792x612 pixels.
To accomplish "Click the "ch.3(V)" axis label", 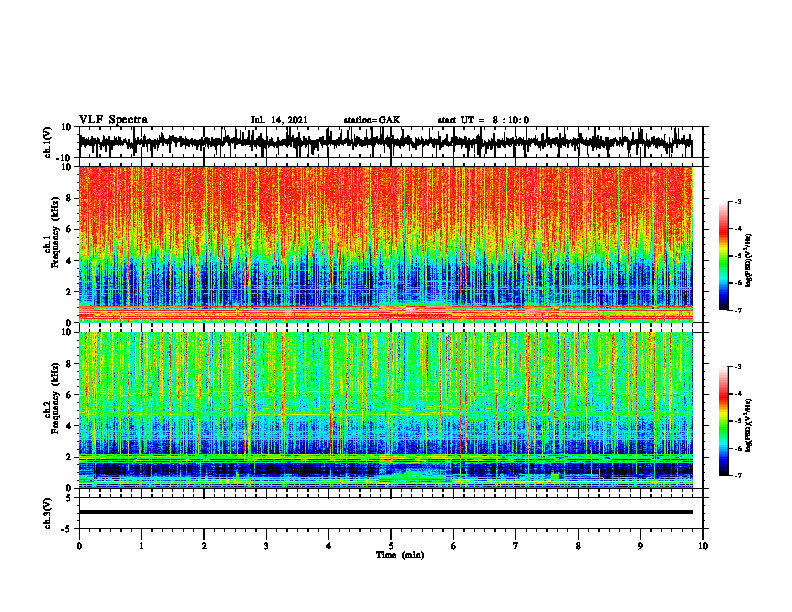I will pyautogui.click(x=48, y=513).
